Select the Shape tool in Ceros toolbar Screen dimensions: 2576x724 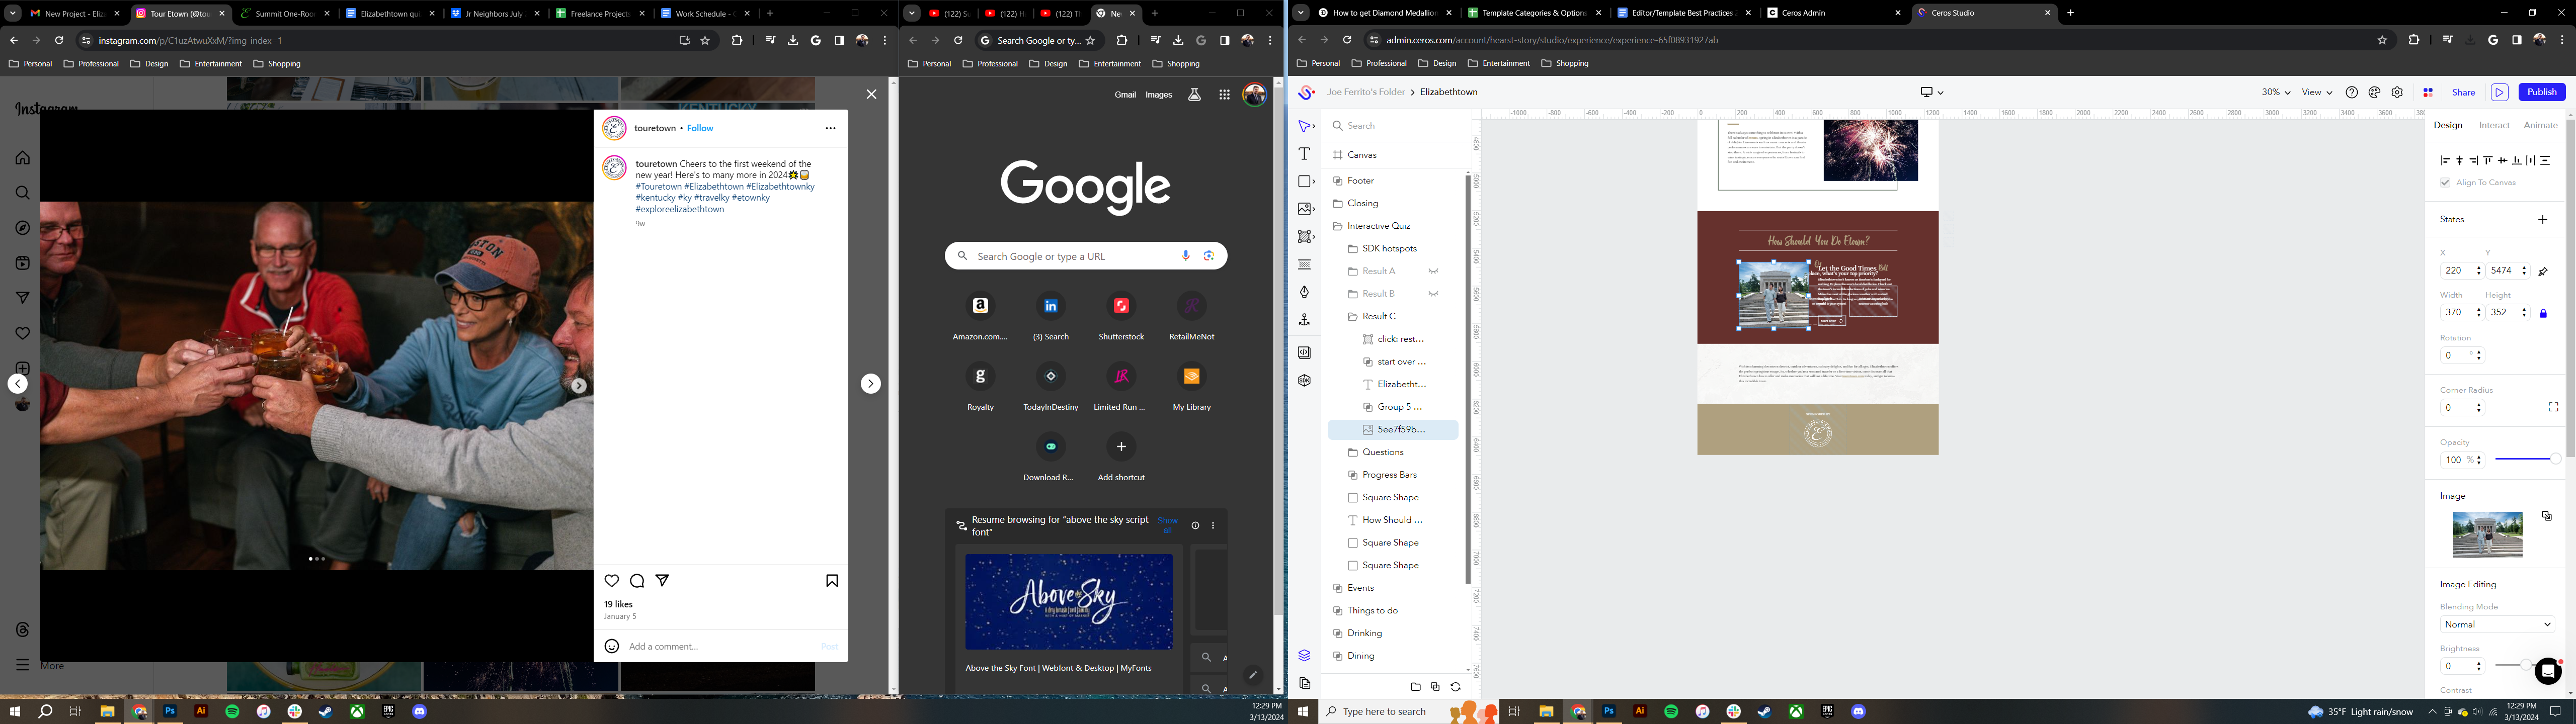1304,181
